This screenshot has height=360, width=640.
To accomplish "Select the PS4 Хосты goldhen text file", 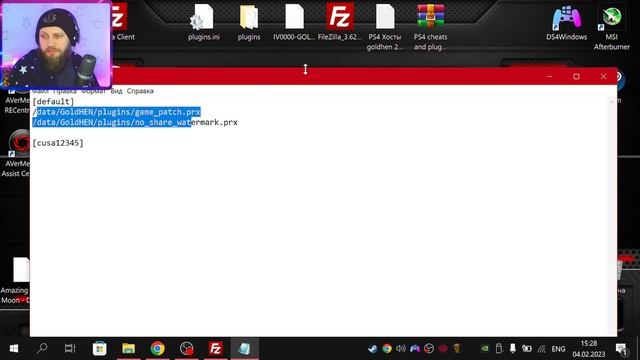I will [x=384, y=27].
